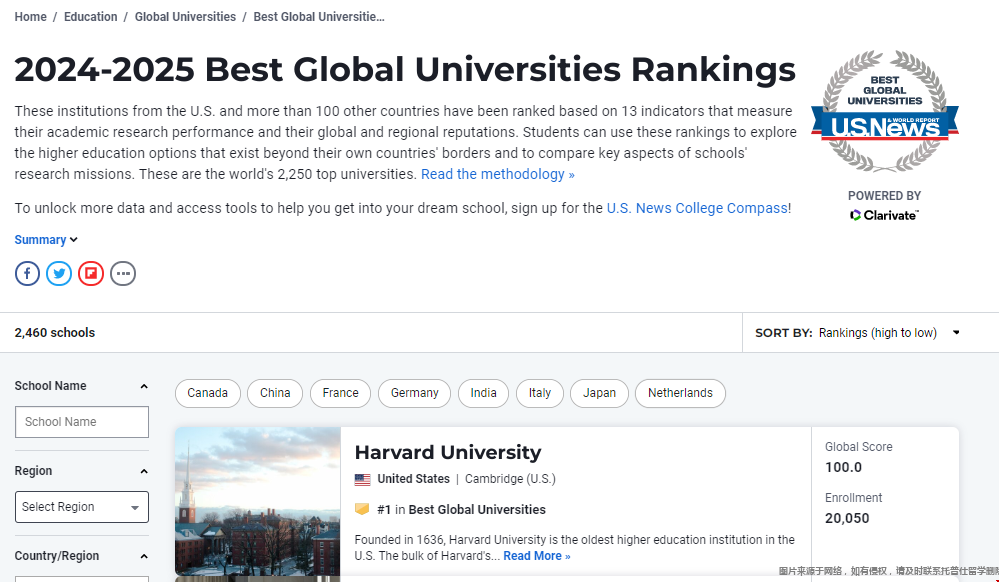Viewport: 999px width, 582px height.
Task: Click the 2,460 schools count text
Action: click(55, 333)
